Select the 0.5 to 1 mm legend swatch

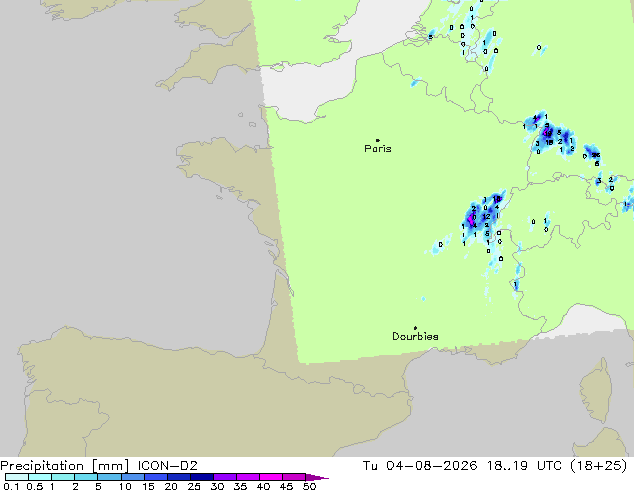pyautogui.click(x=40, y=477)
